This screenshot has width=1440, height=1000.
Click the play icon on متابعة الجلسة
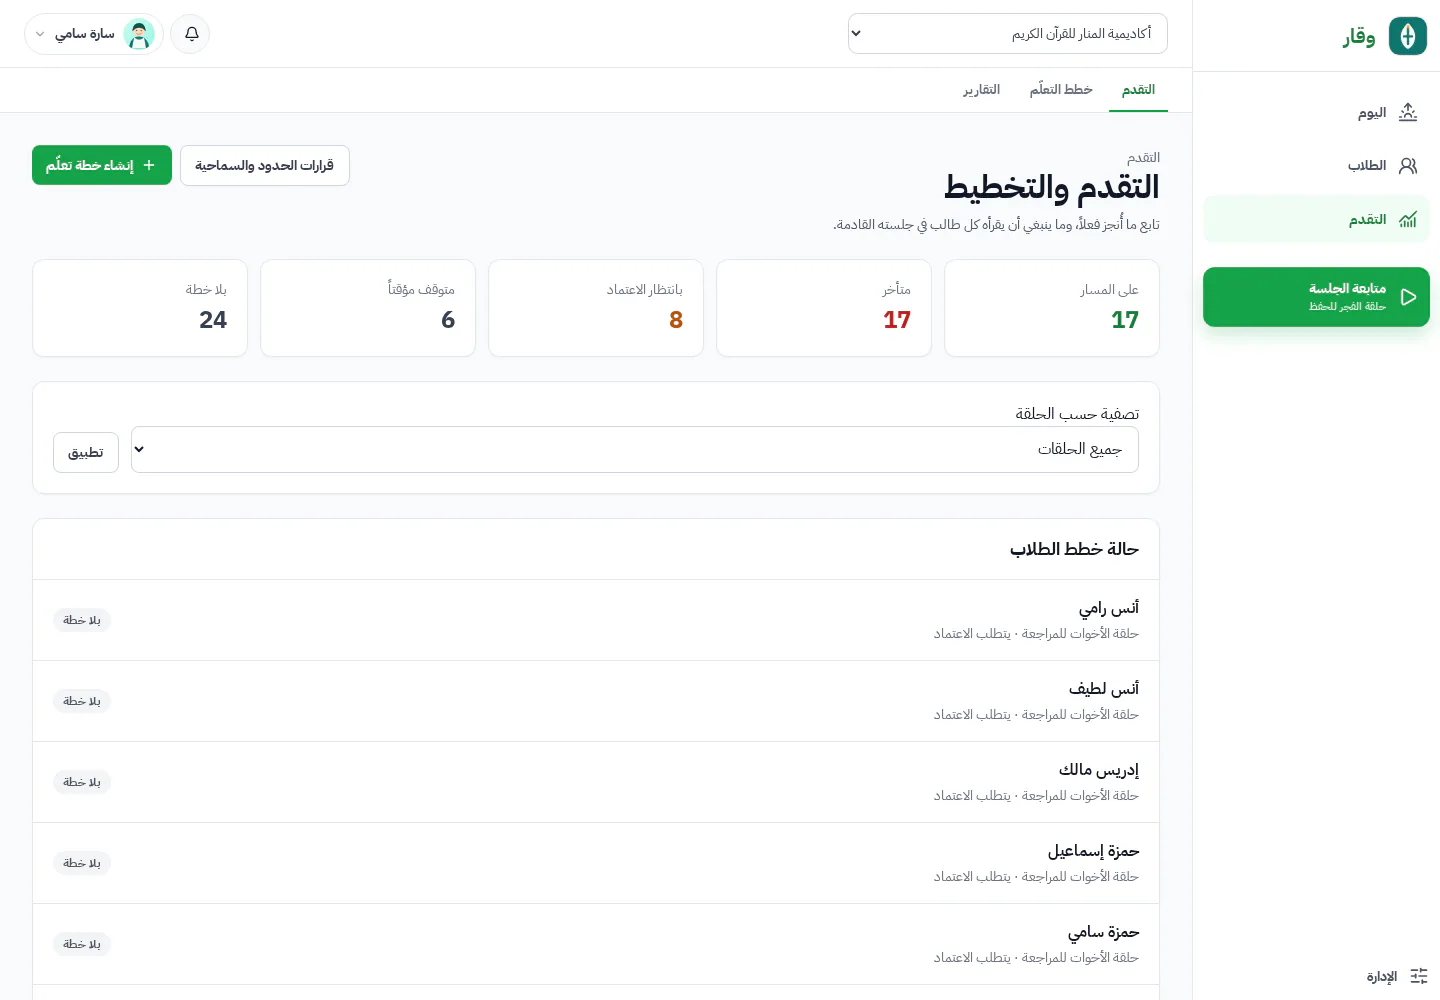pyautogui.click(x=1408, y=297)
